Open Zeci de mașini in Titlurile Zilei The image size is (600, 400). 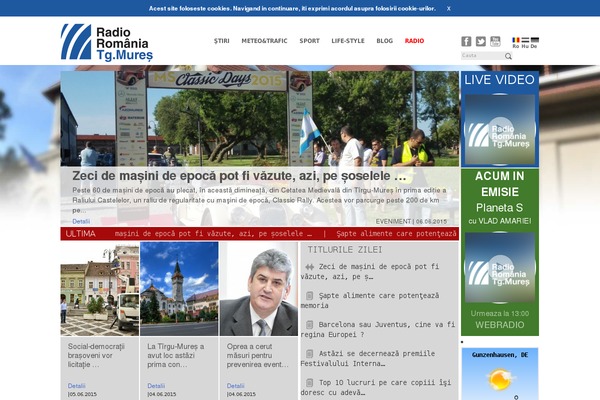coord(370,271)
